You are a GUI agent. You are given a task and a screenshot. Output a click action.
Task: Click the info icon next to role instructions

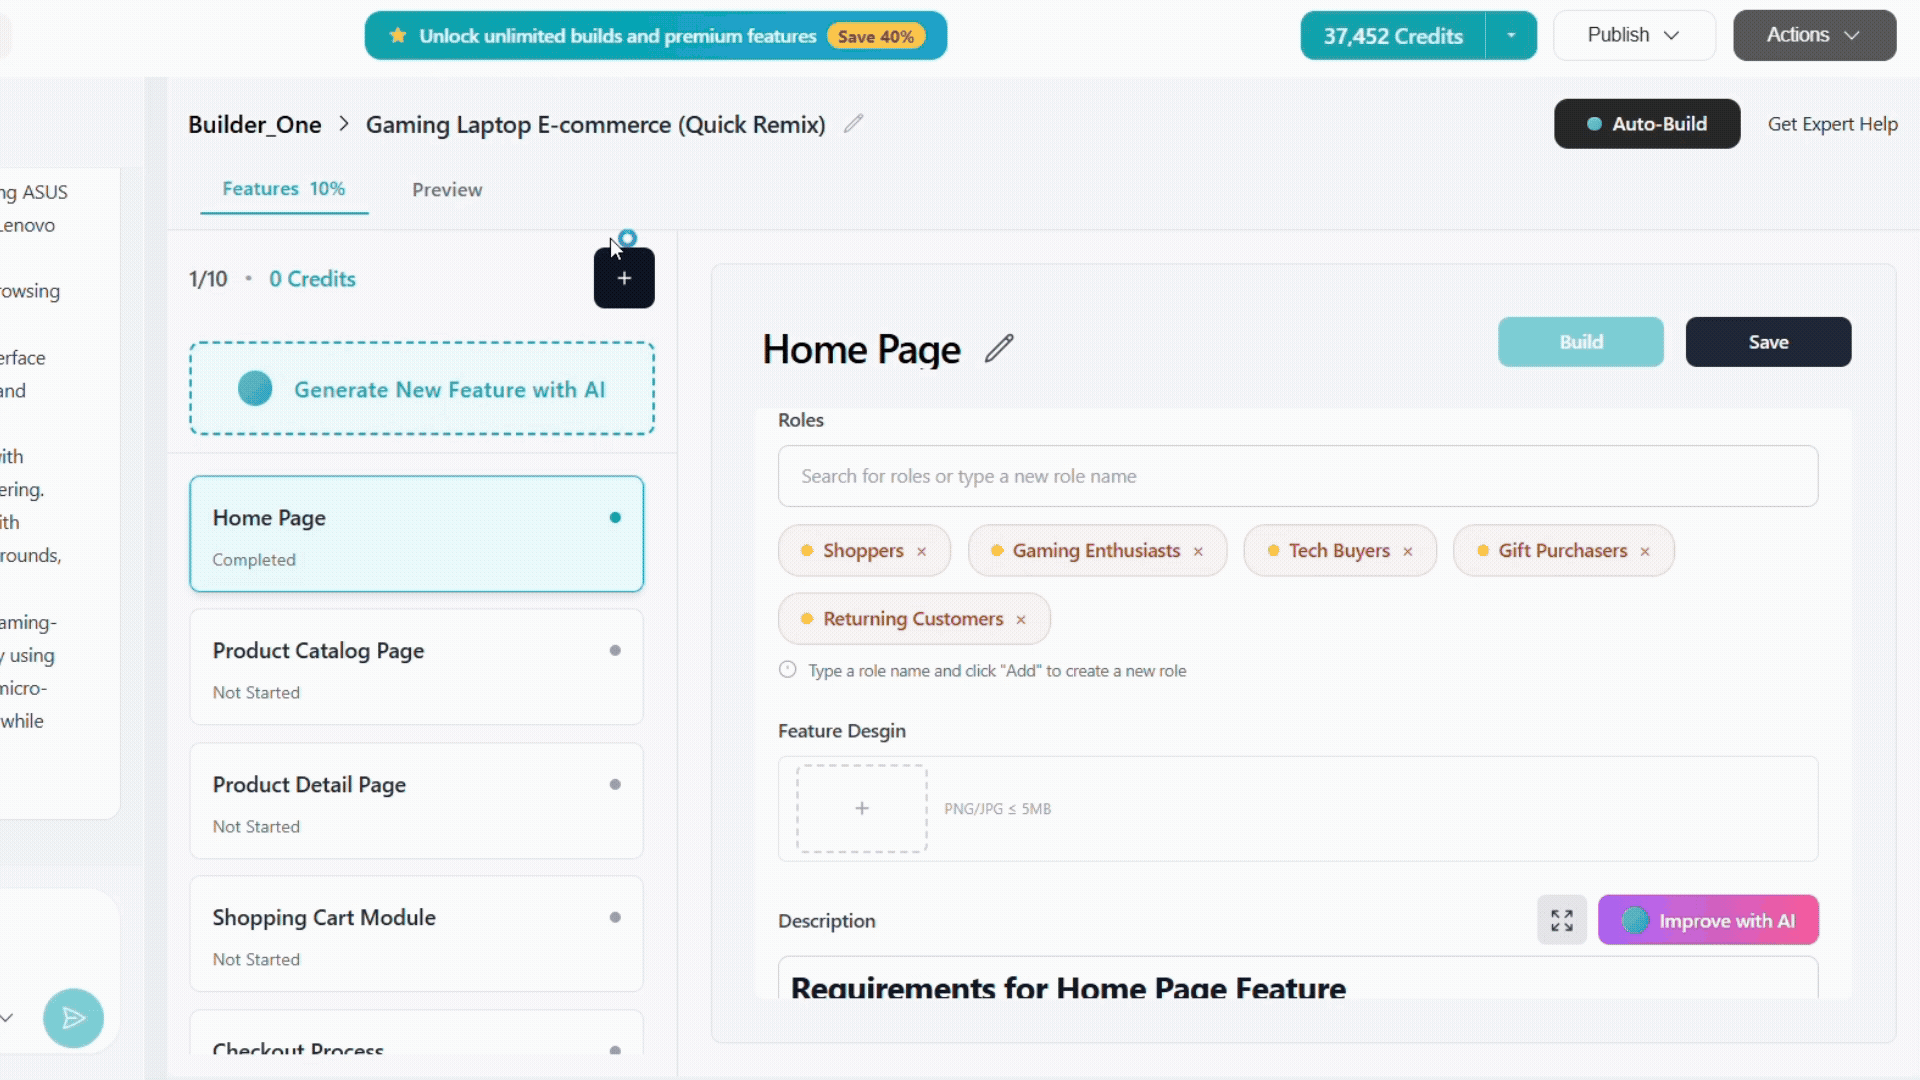(x=786, y=669)
